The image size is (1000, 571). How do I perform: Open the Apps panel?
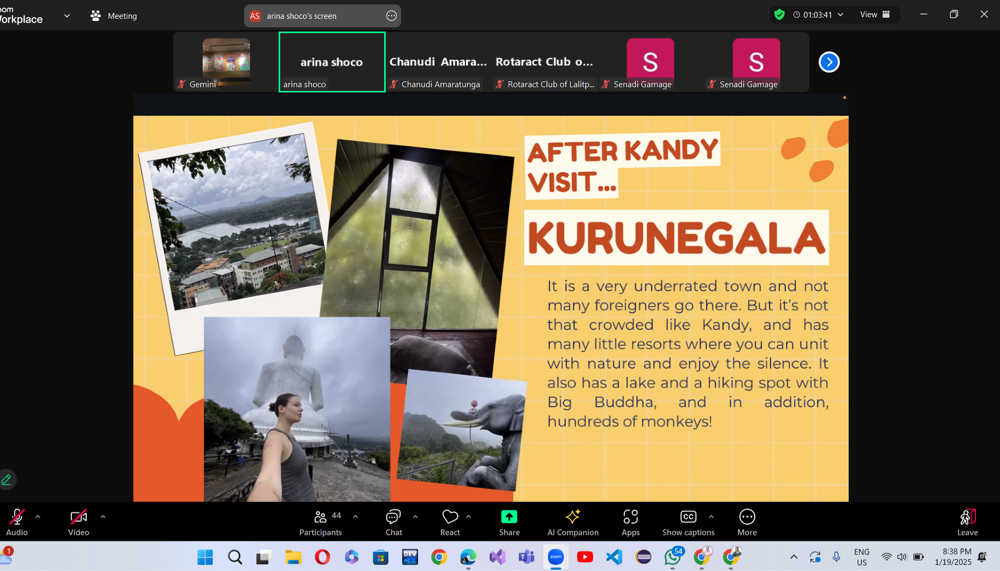point(630,521)
